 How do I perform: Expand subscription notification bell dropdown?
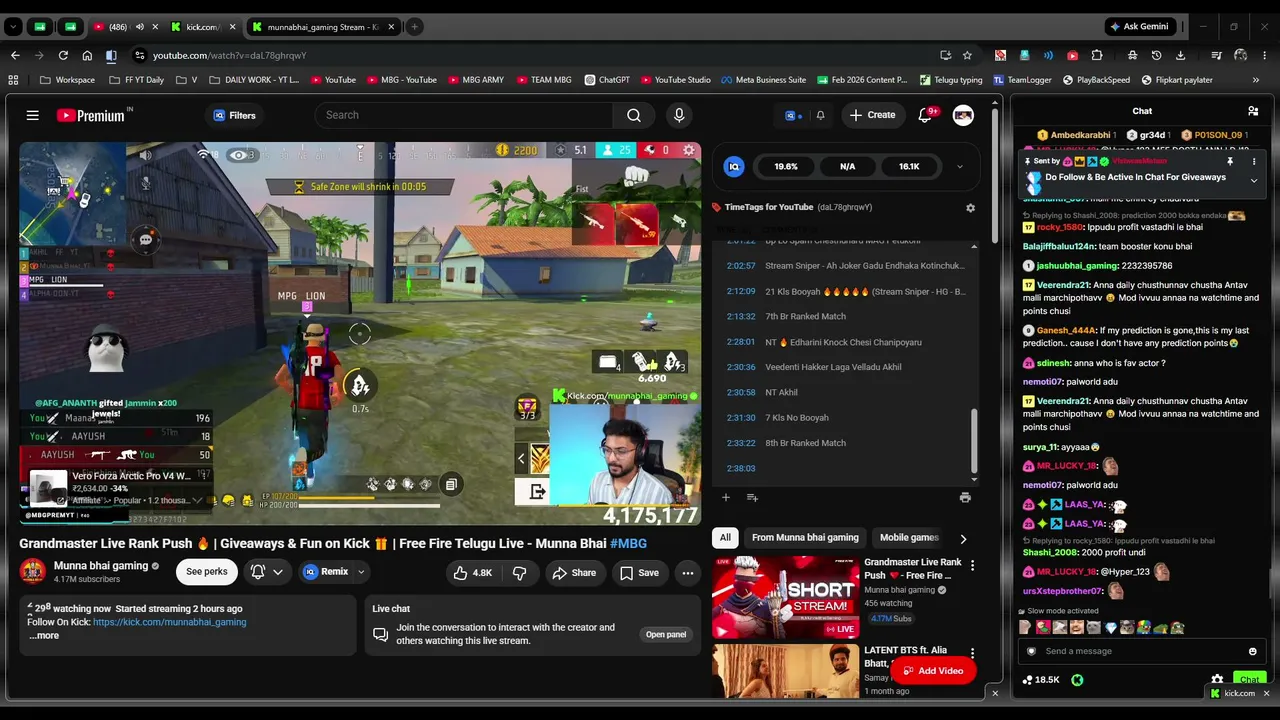(x=267, y=572)
